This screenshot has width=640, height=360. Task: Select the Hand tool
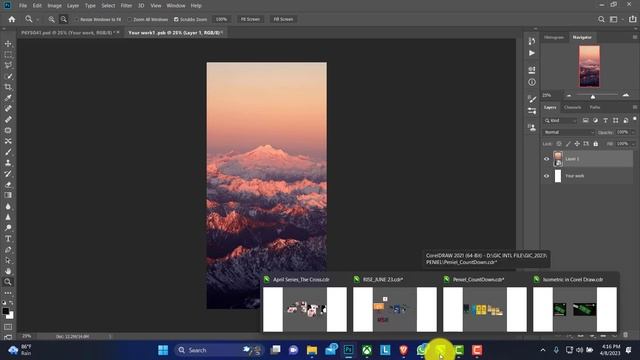point(8,271)
